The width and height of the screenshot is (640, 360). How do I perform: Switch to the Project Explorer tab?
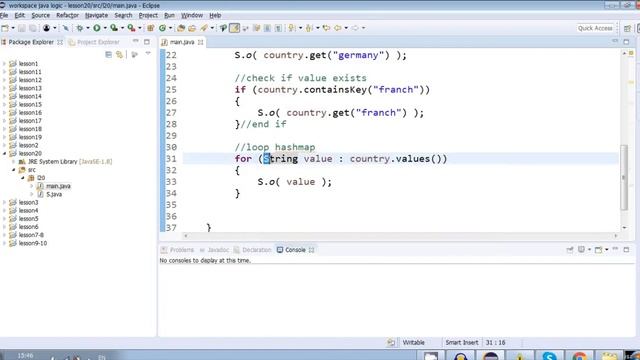94,42
